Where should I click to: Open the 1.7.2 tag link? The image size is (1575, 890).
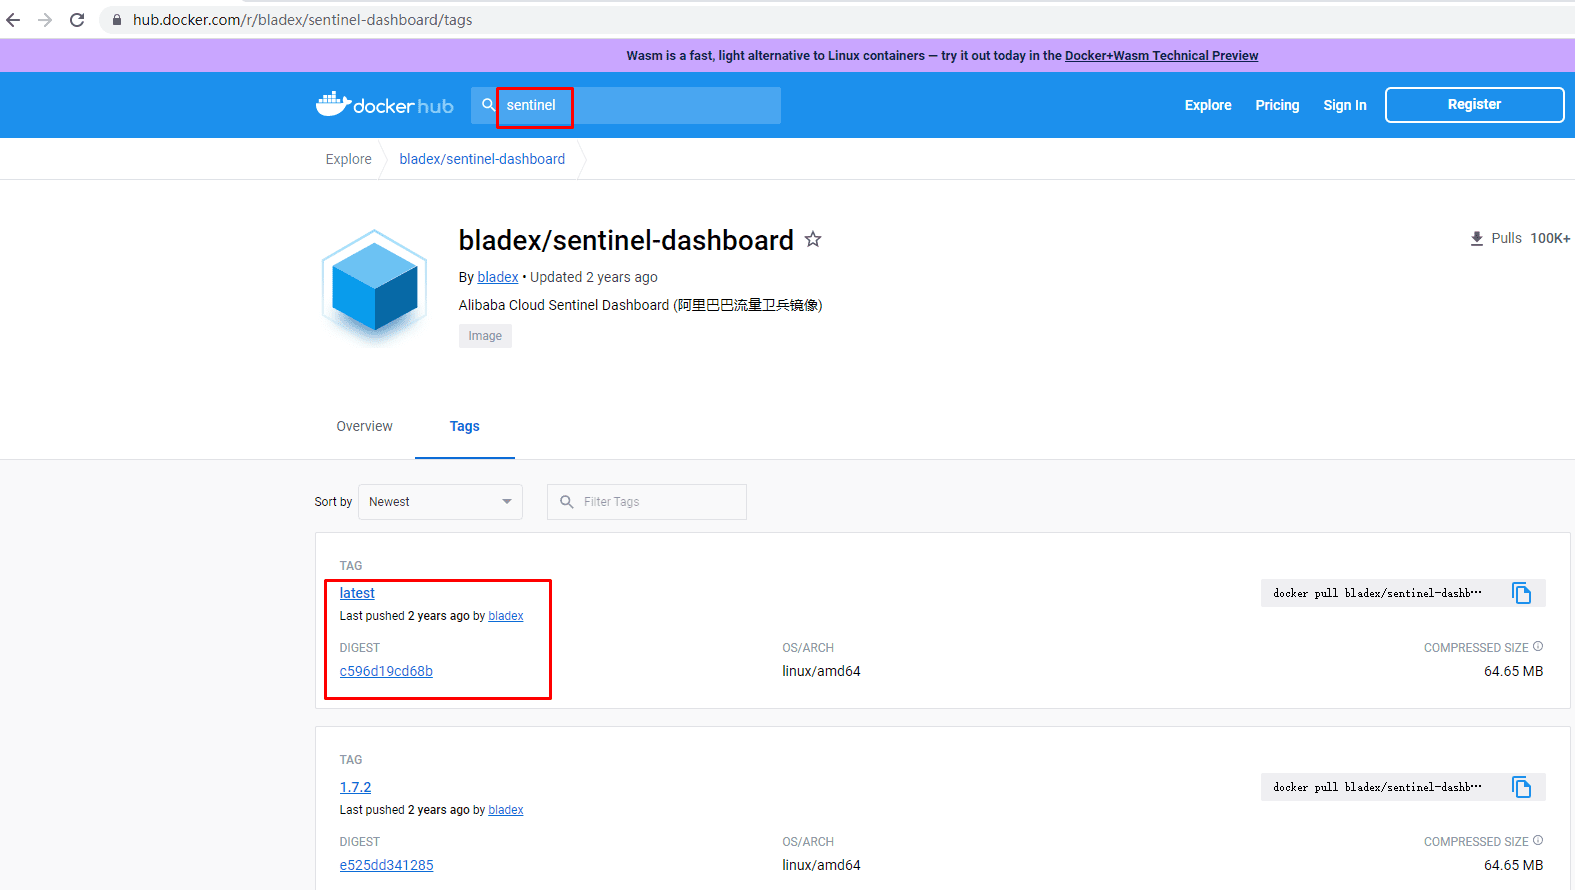click(x=355, y=787)
